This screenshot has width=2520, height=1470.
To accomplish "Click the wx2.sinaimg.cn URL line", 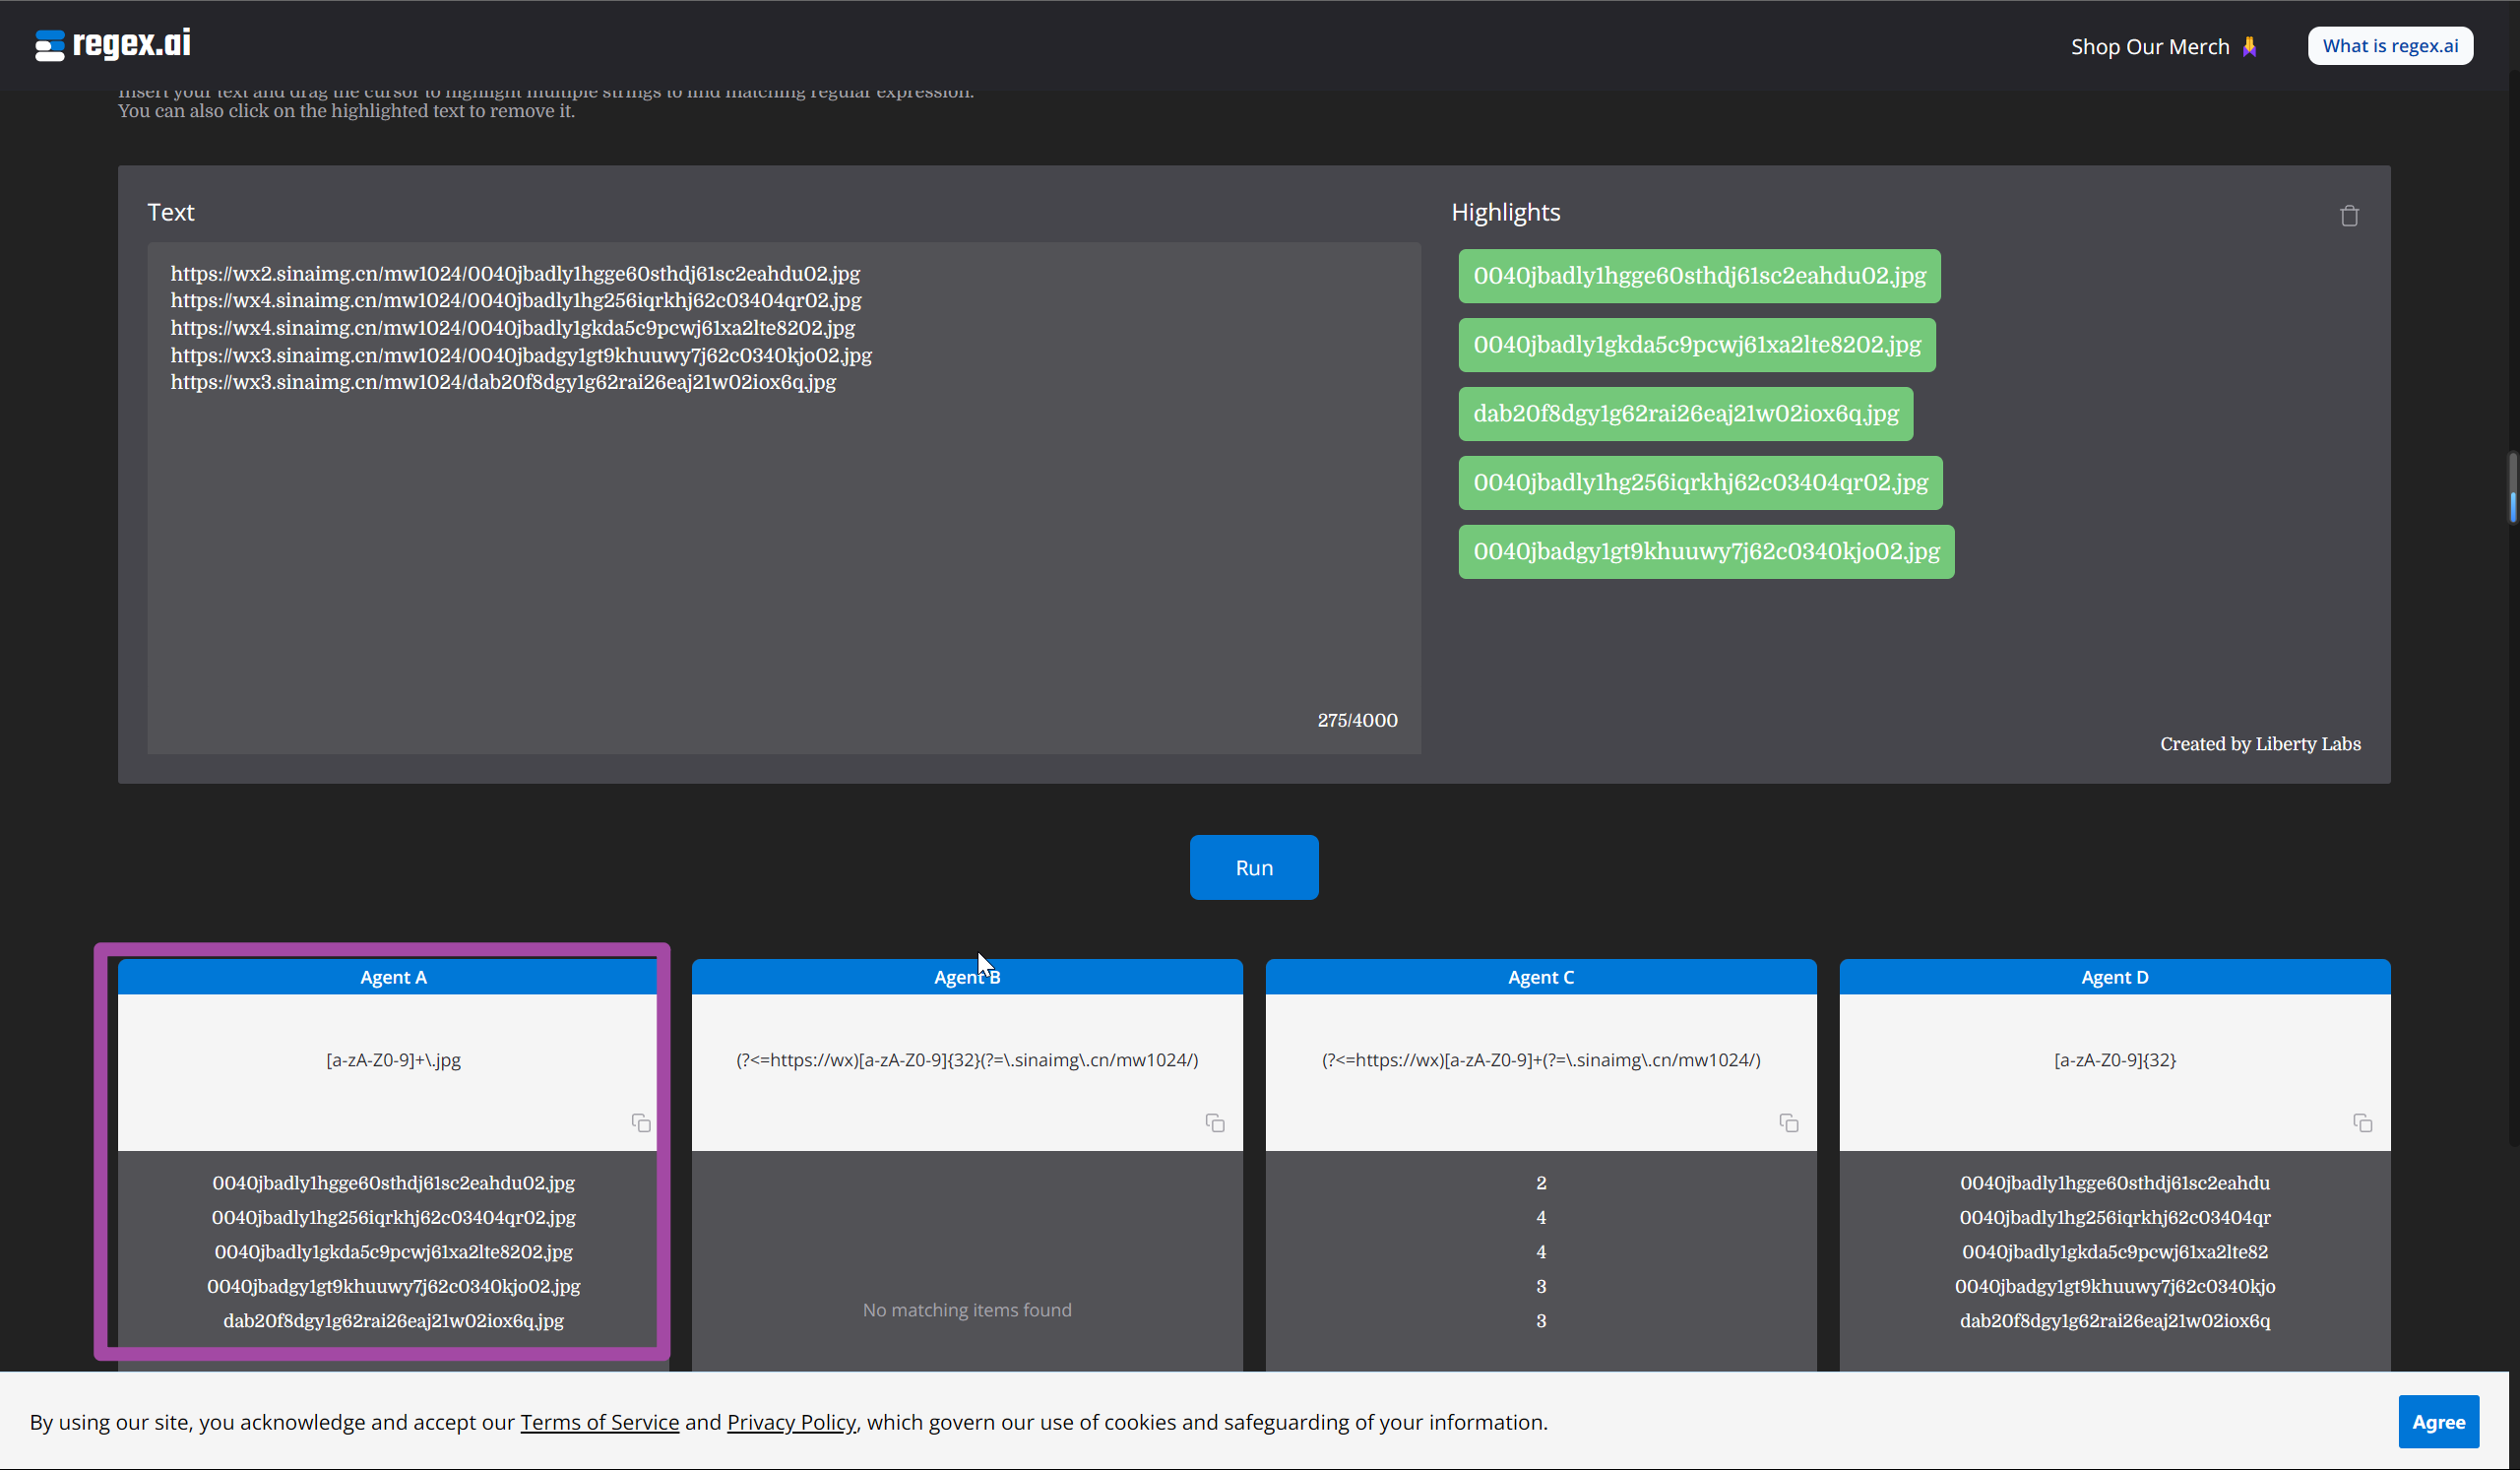I will (x=515, y=274).
